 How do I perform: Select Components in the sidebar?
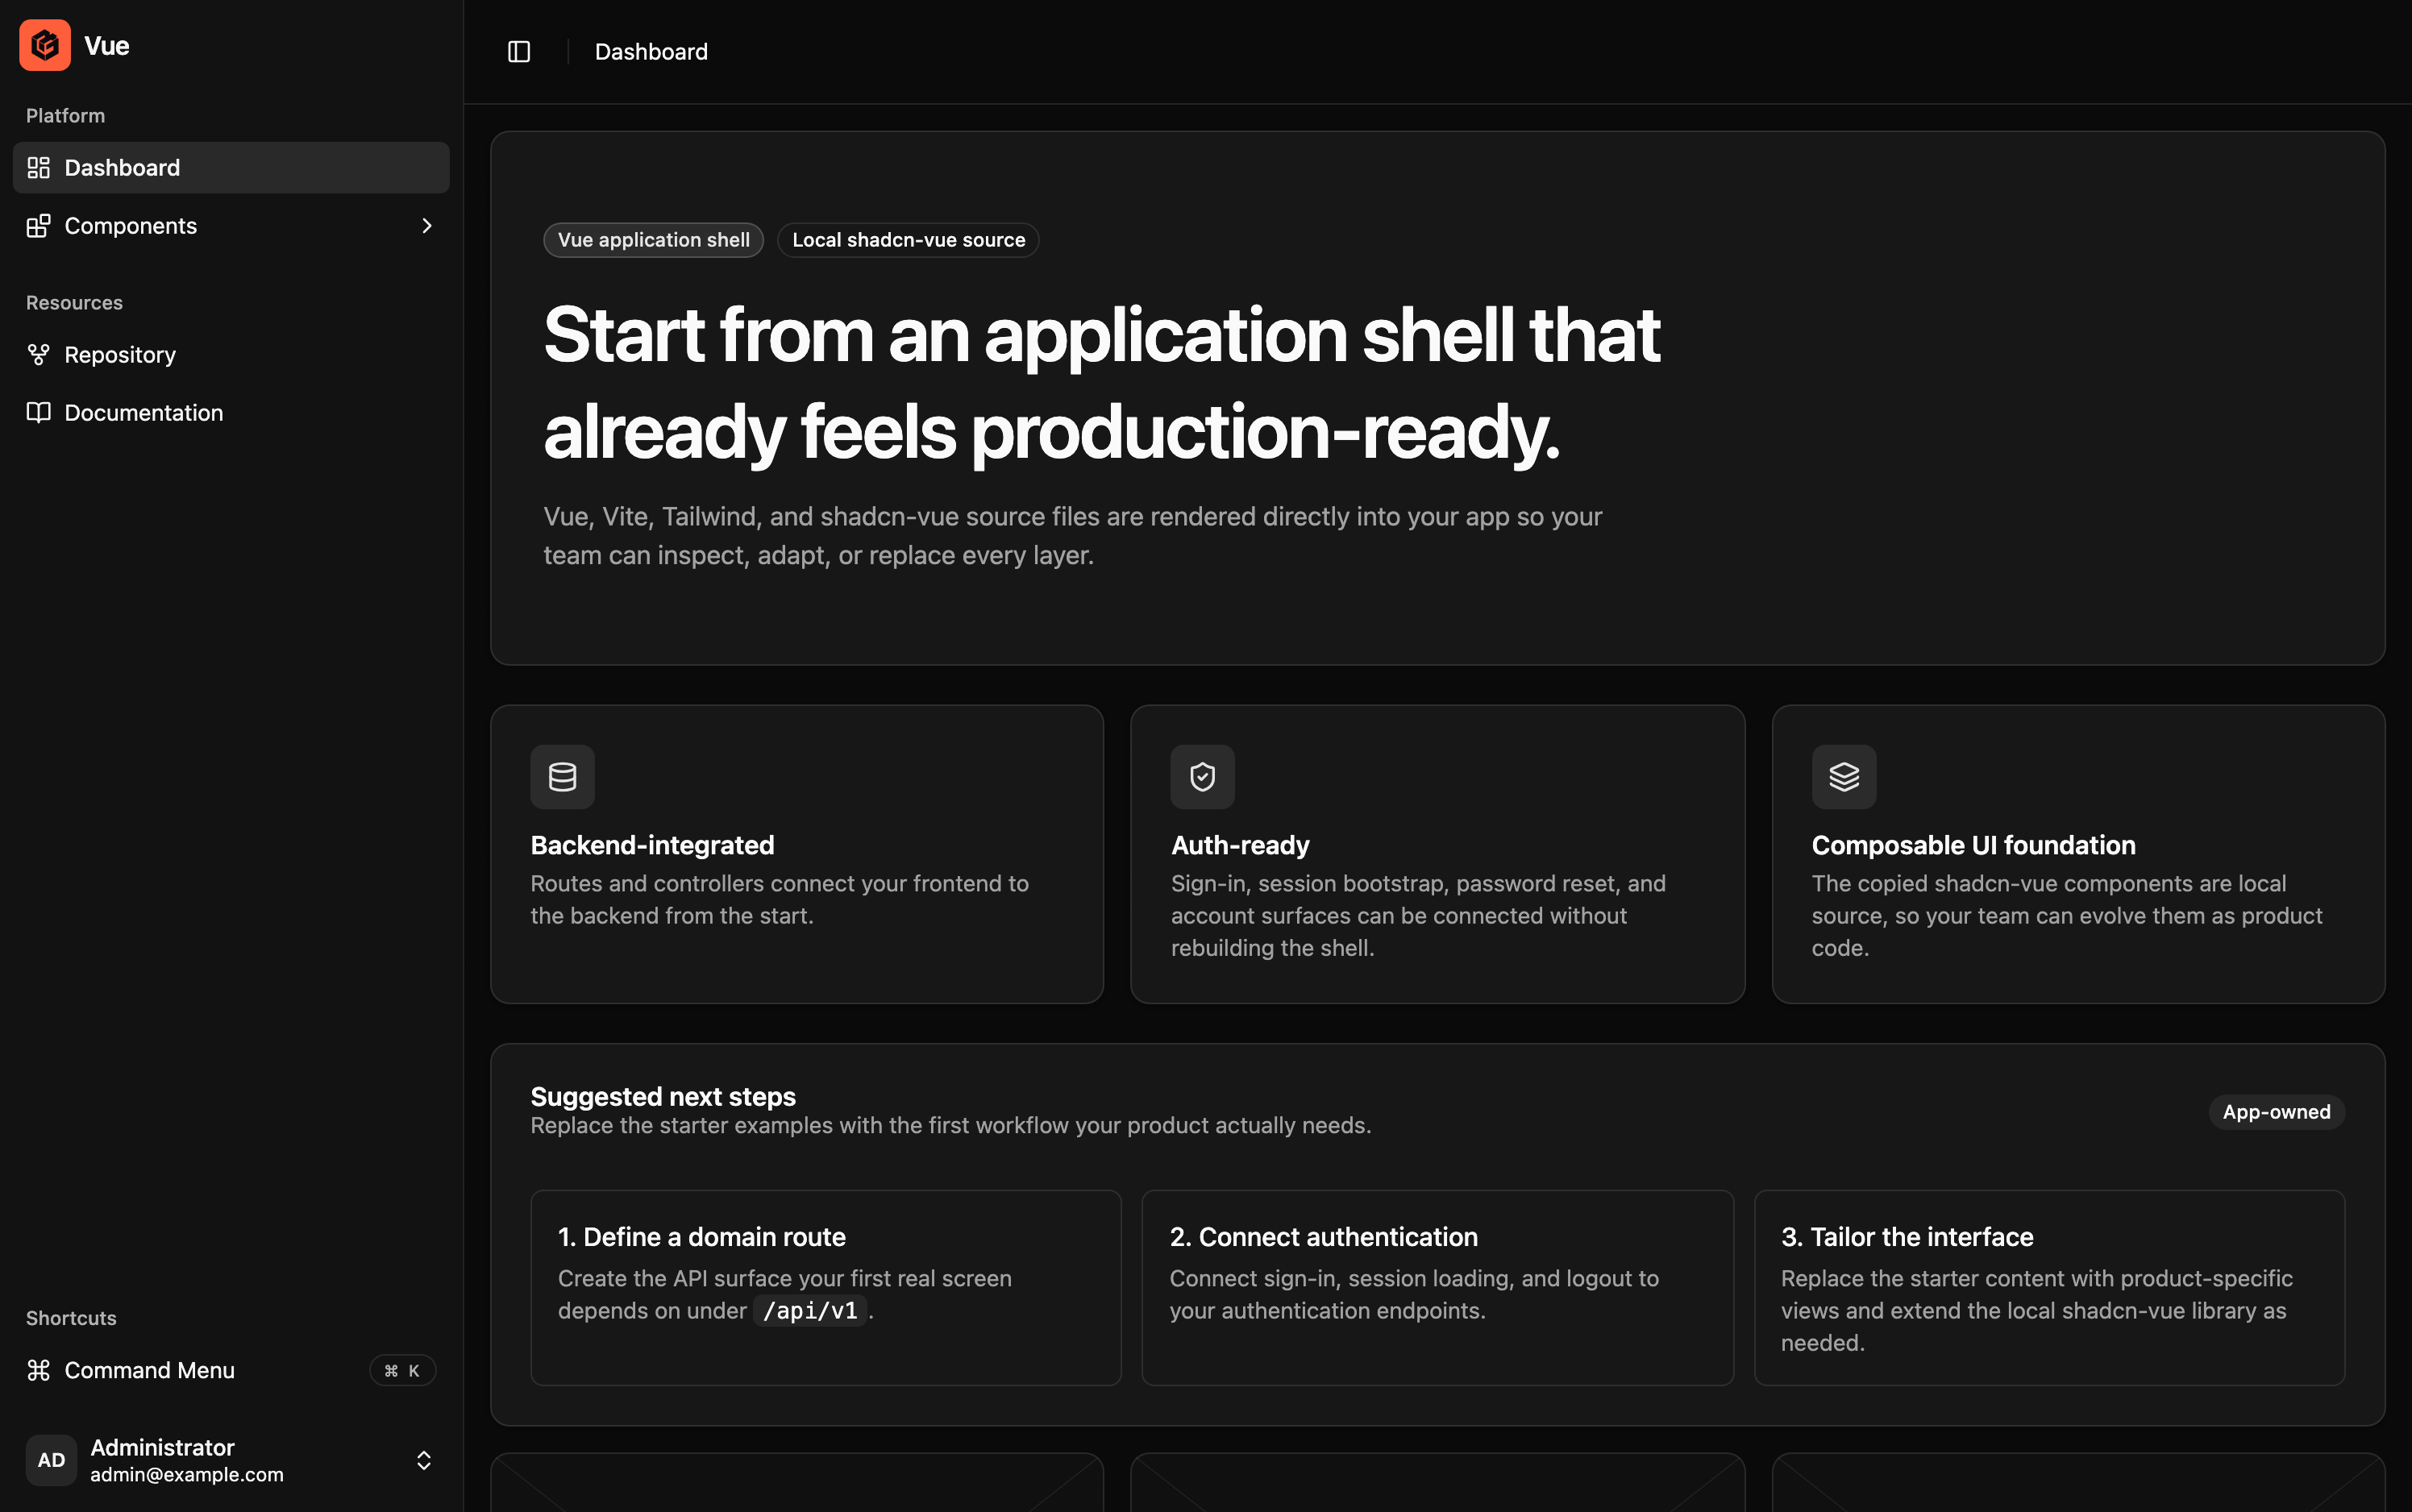231,225
